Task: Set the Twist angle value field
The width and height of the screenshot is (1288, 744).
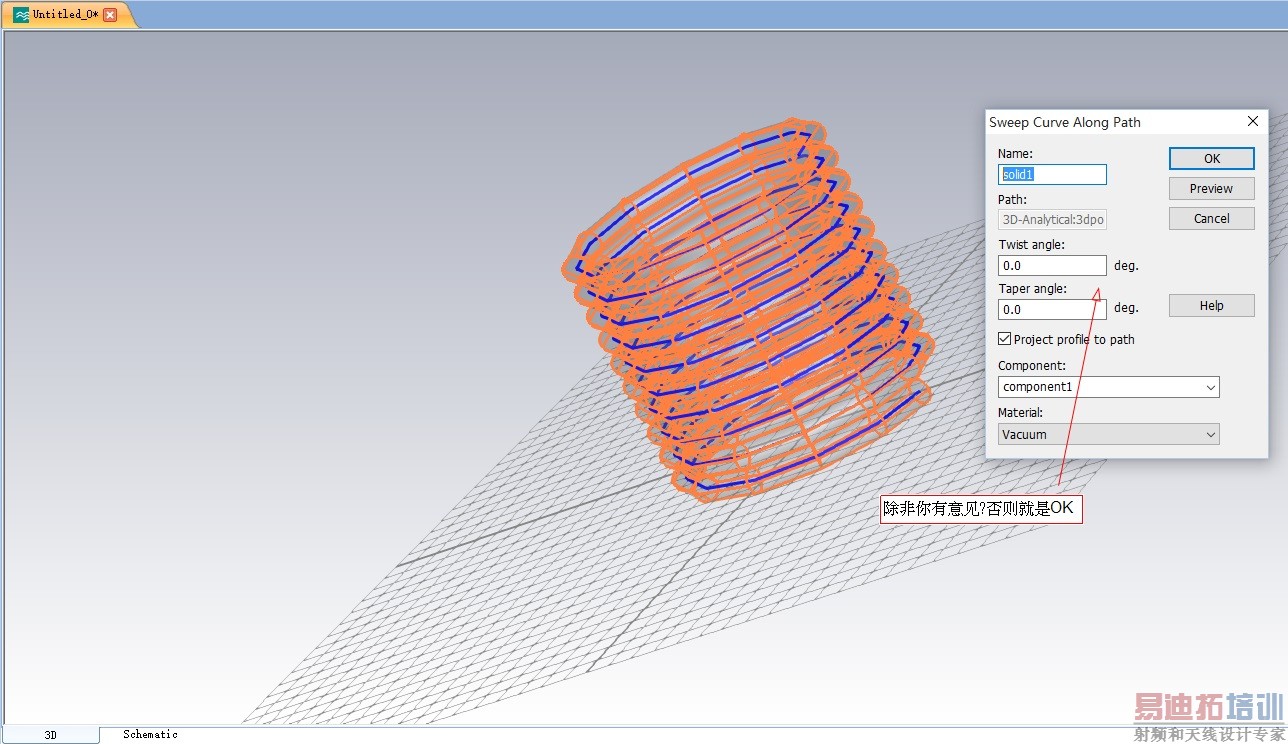Action: click(x=1052, y=266)
